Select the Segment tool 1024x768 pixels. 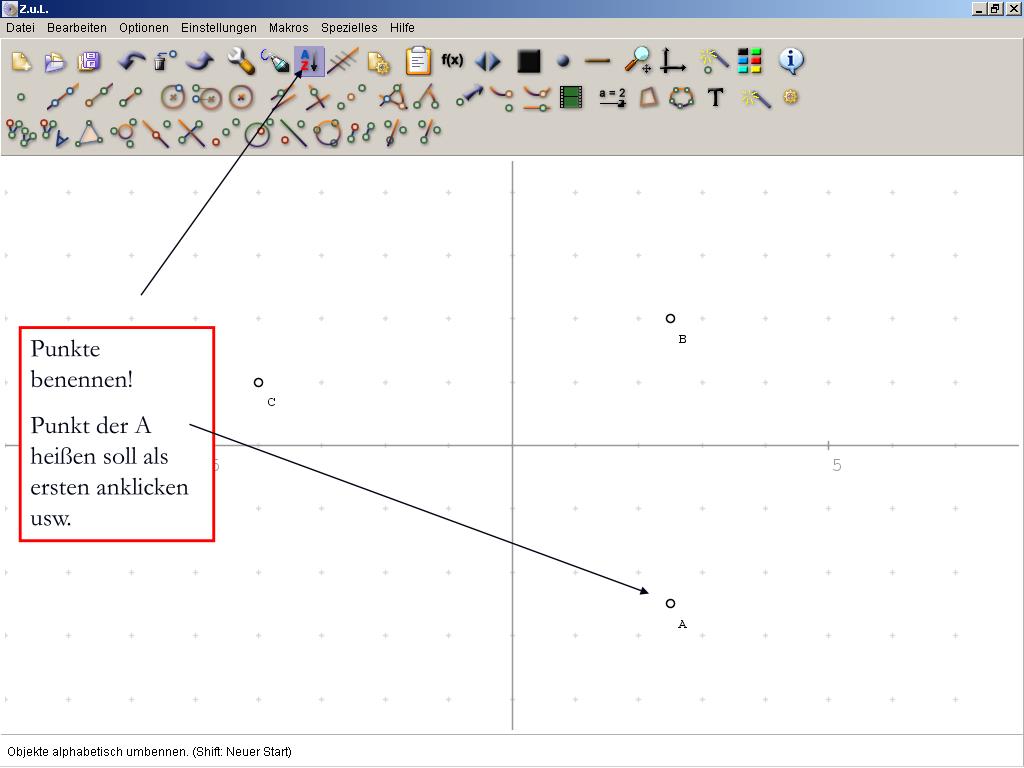click(131, 97)
